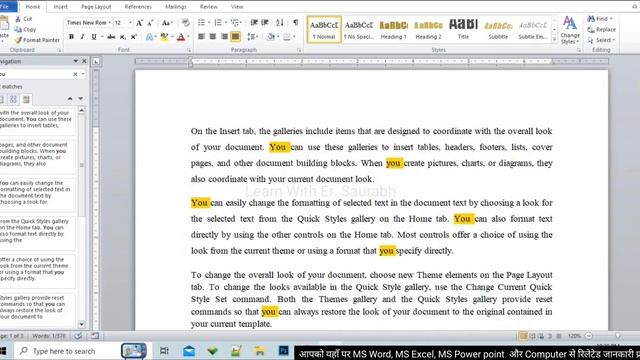Click the Text Effects glowing A icon

pyautogui.click(x=149, y=37)
